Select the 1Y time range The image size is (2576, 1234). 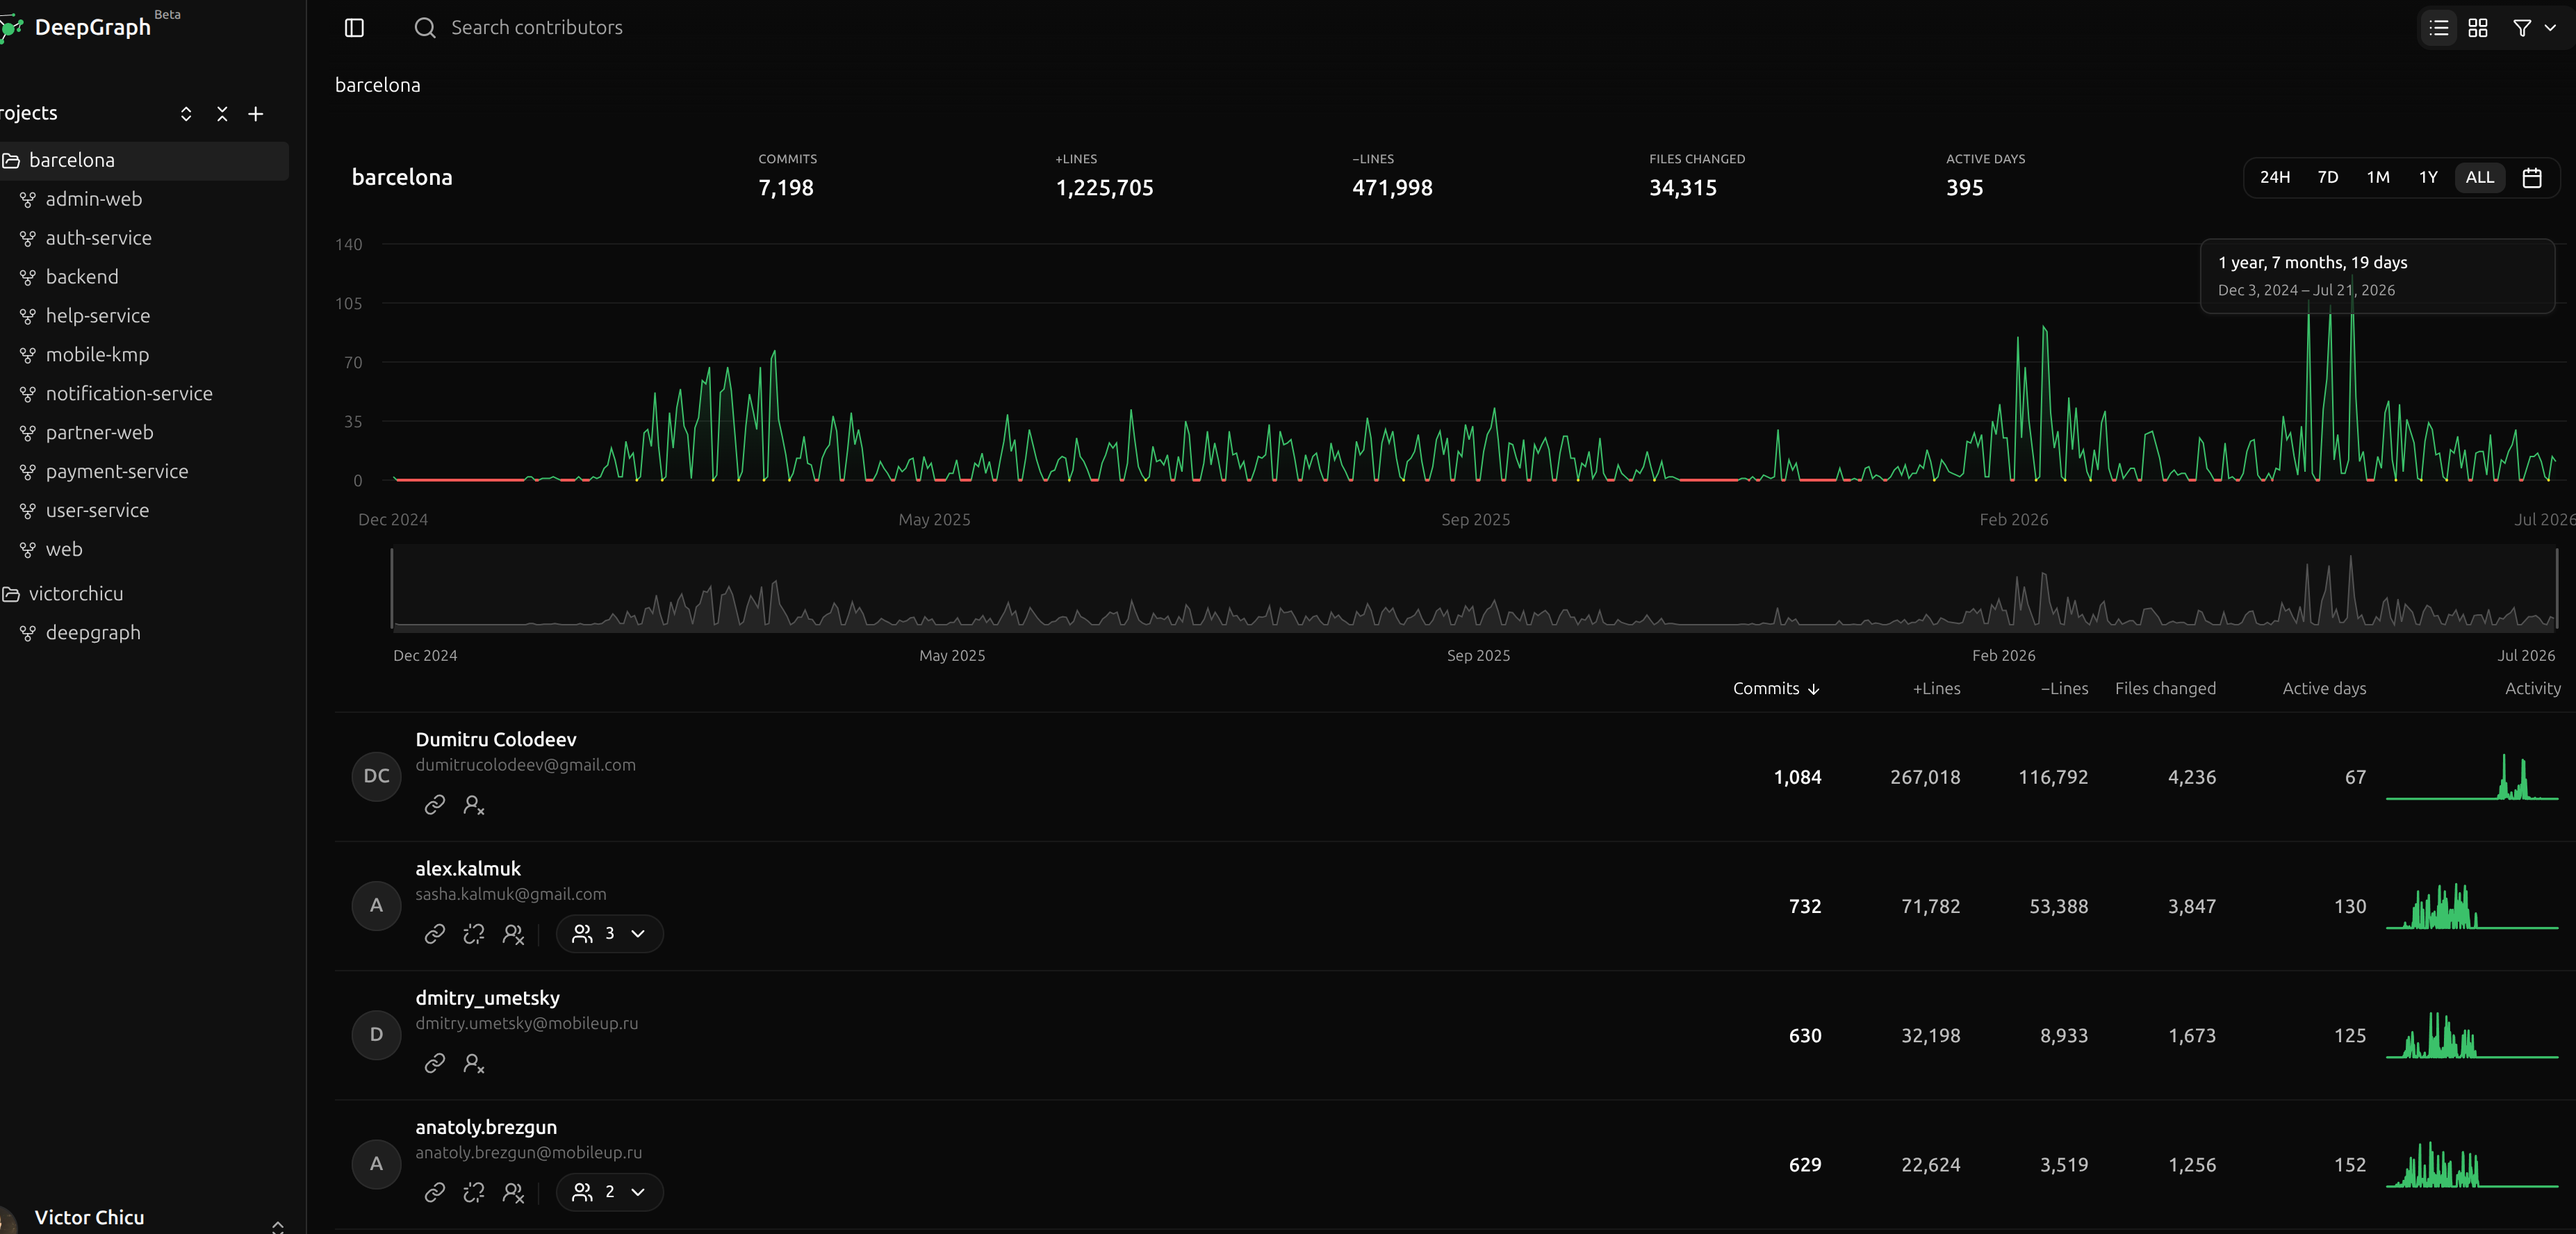coord(2428,177)
